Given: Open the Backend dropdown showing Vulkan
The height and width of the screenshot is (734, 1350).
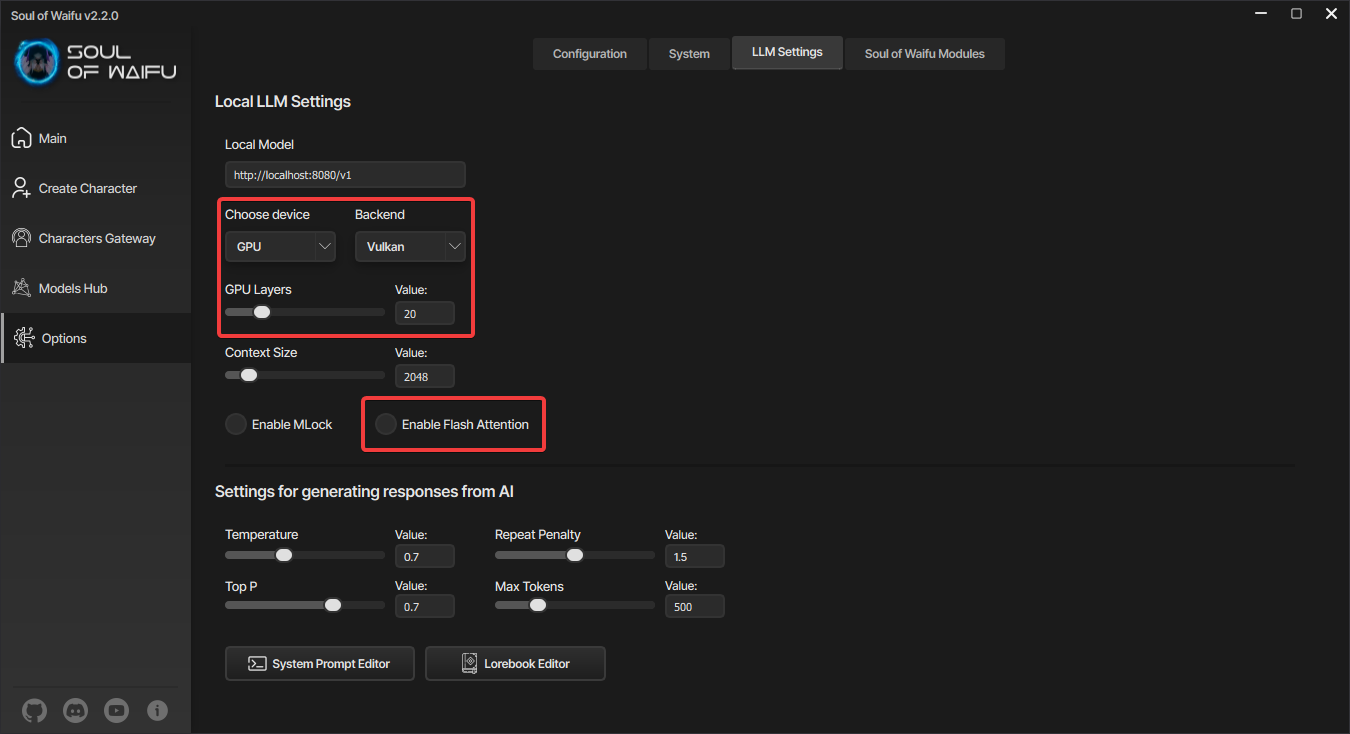Looking at the screenshot, I should click(410, 246).
